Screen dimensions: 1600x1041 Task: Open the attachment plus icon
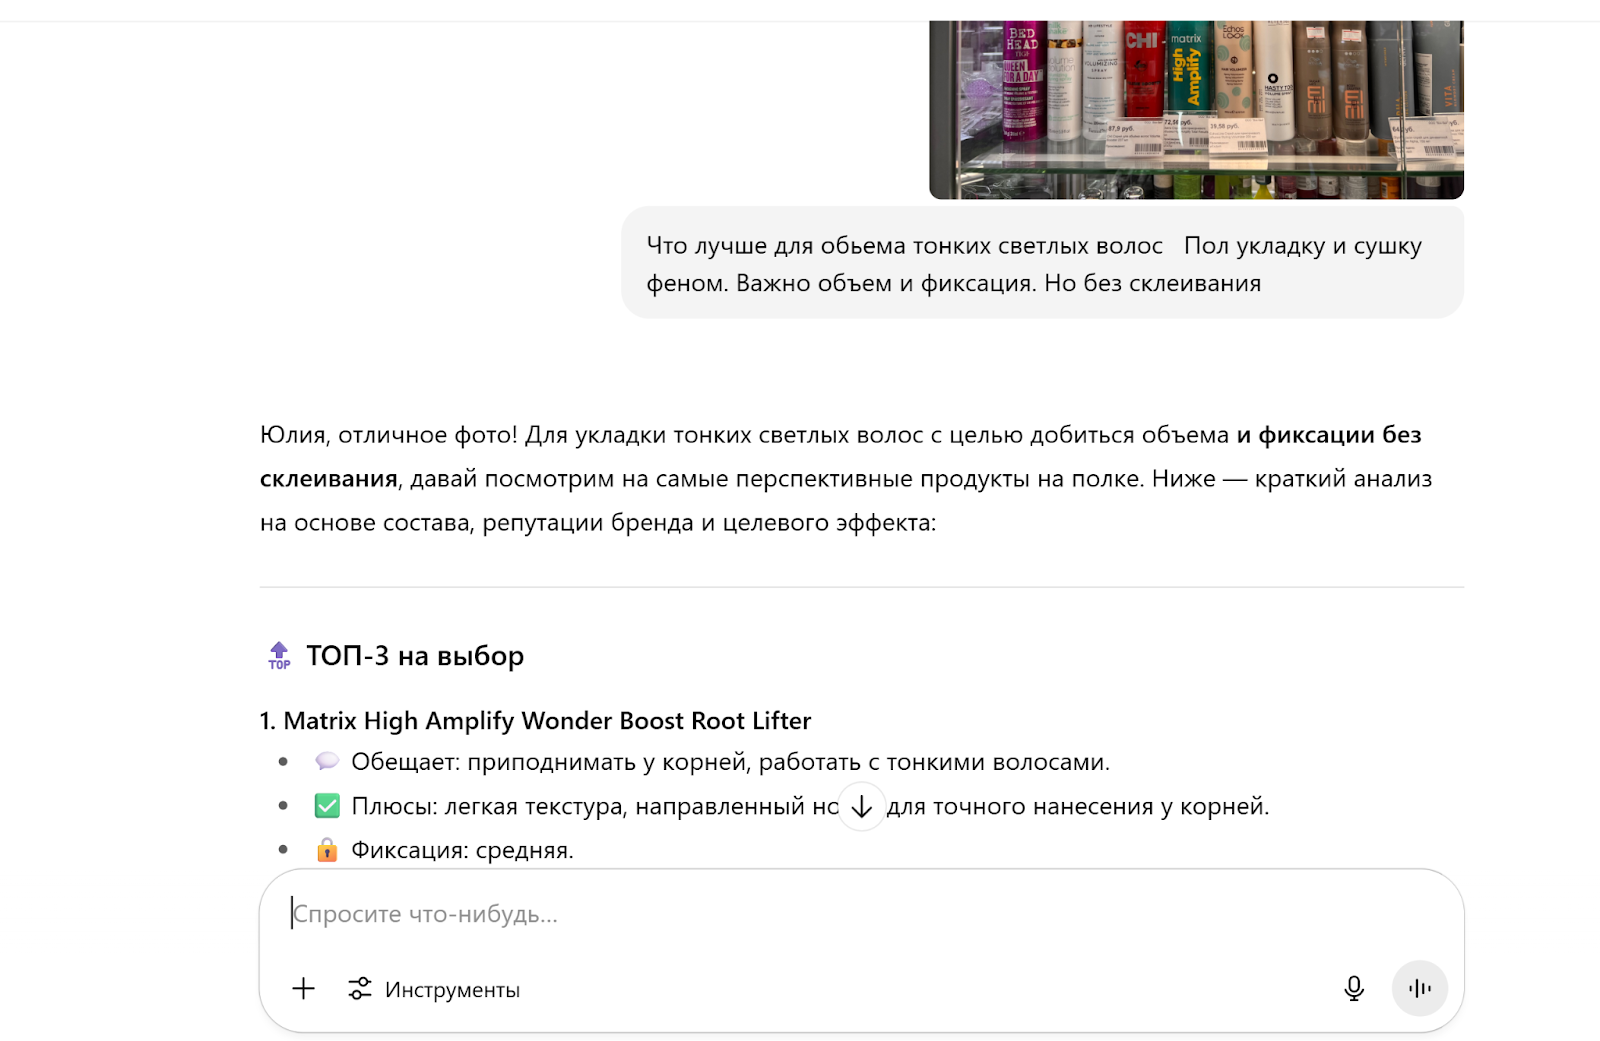[302, 988]
